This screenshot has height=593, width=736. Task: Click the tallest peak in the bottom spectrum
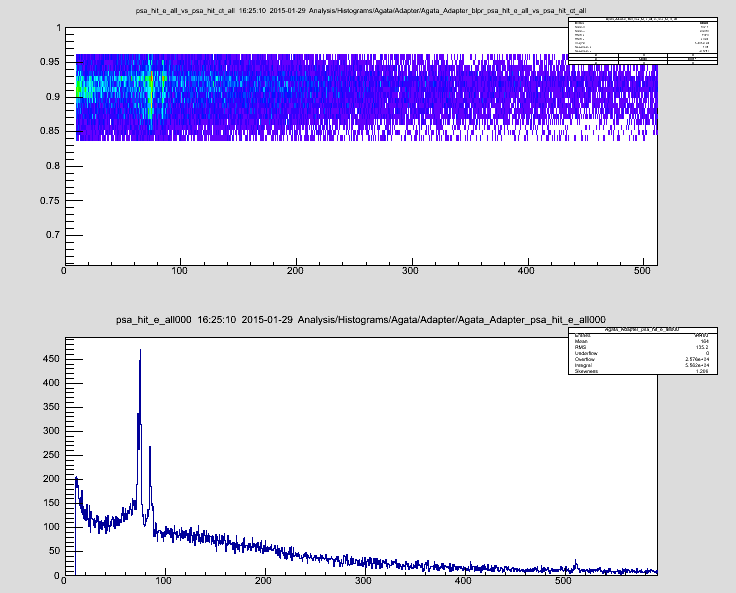point(140,352)
